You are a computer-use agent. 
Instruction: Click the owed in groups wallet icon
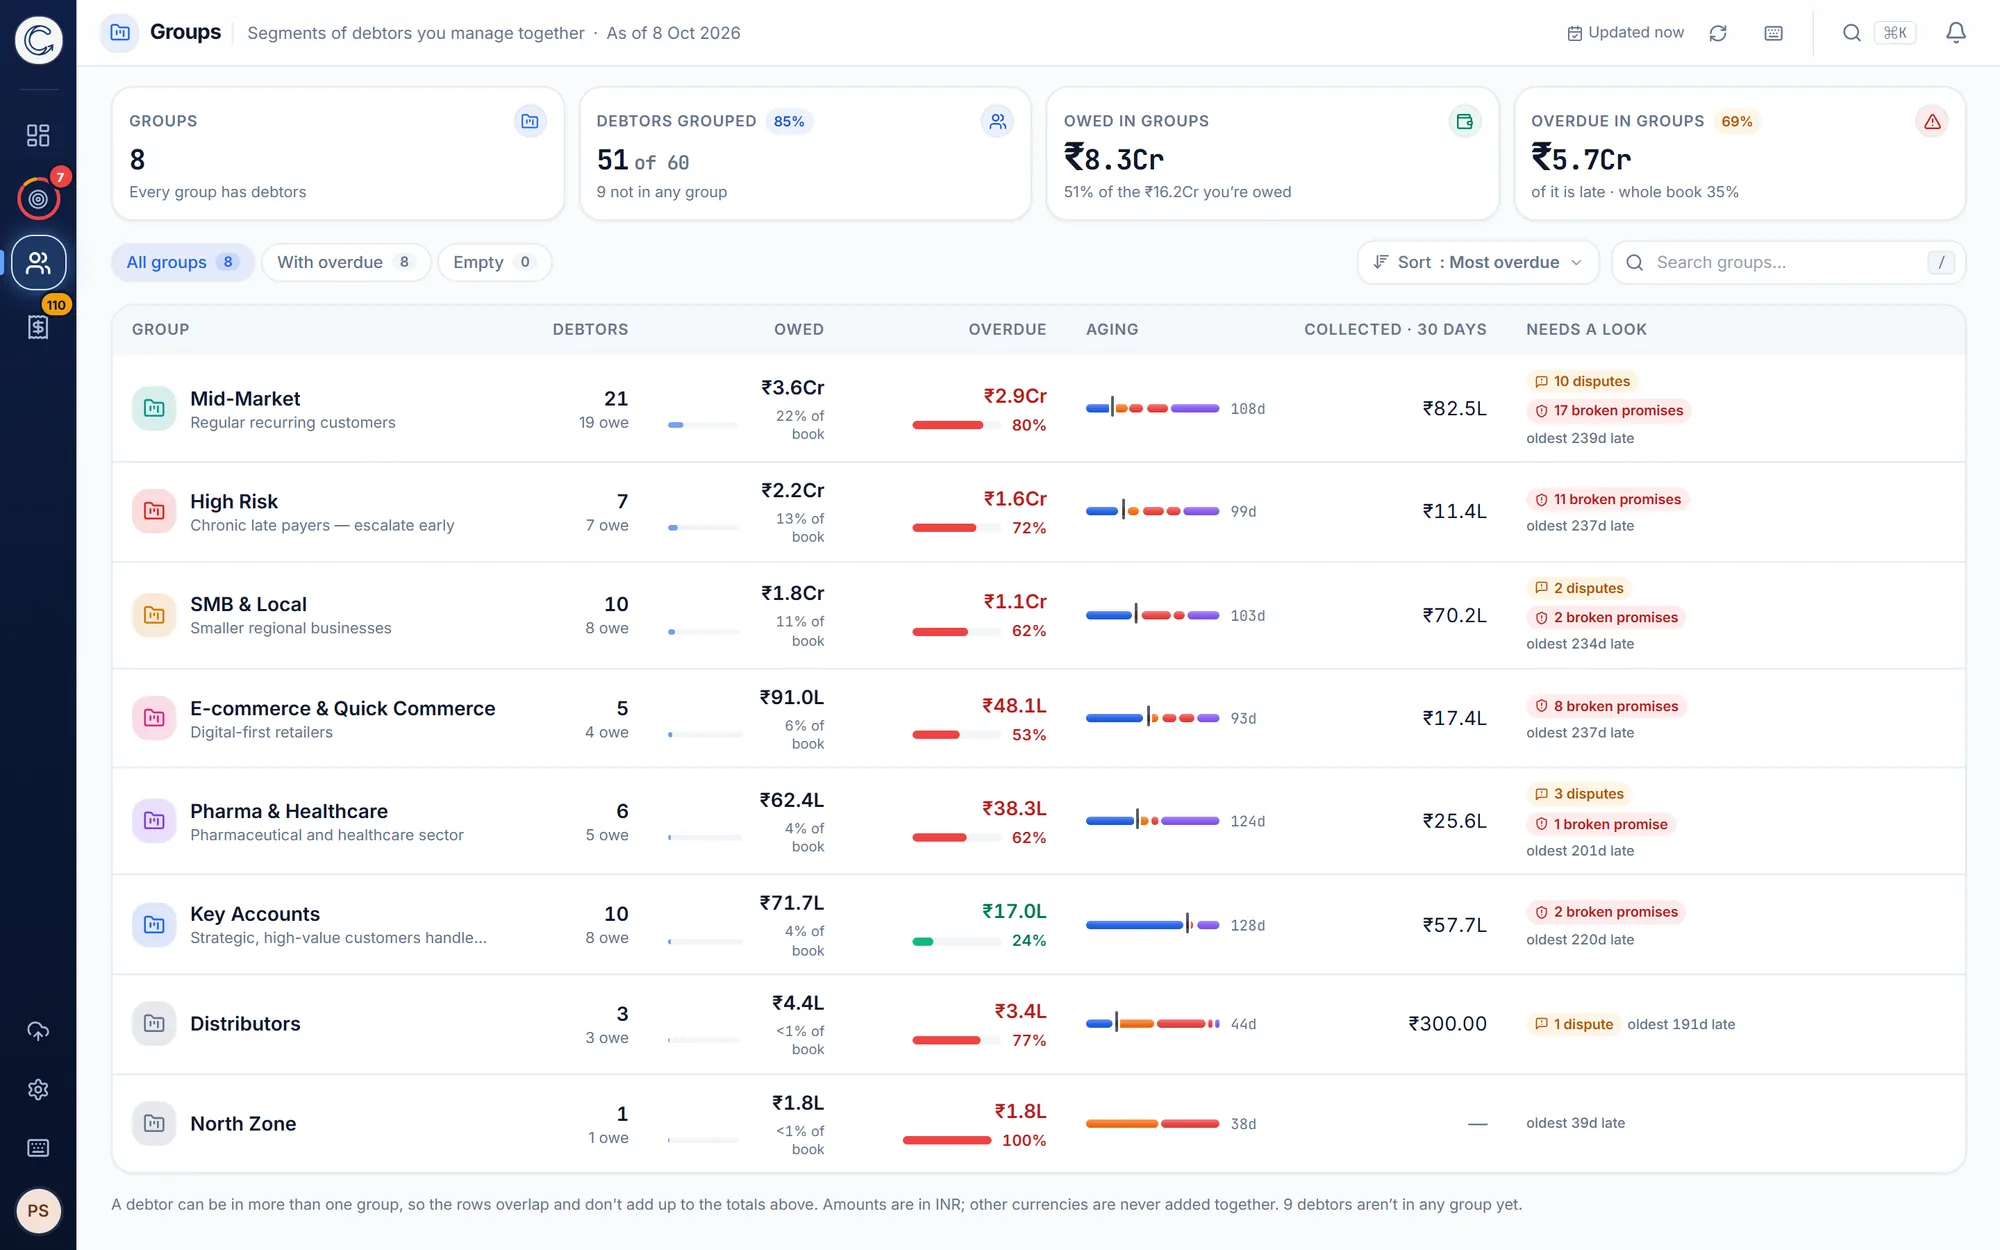1464,121
